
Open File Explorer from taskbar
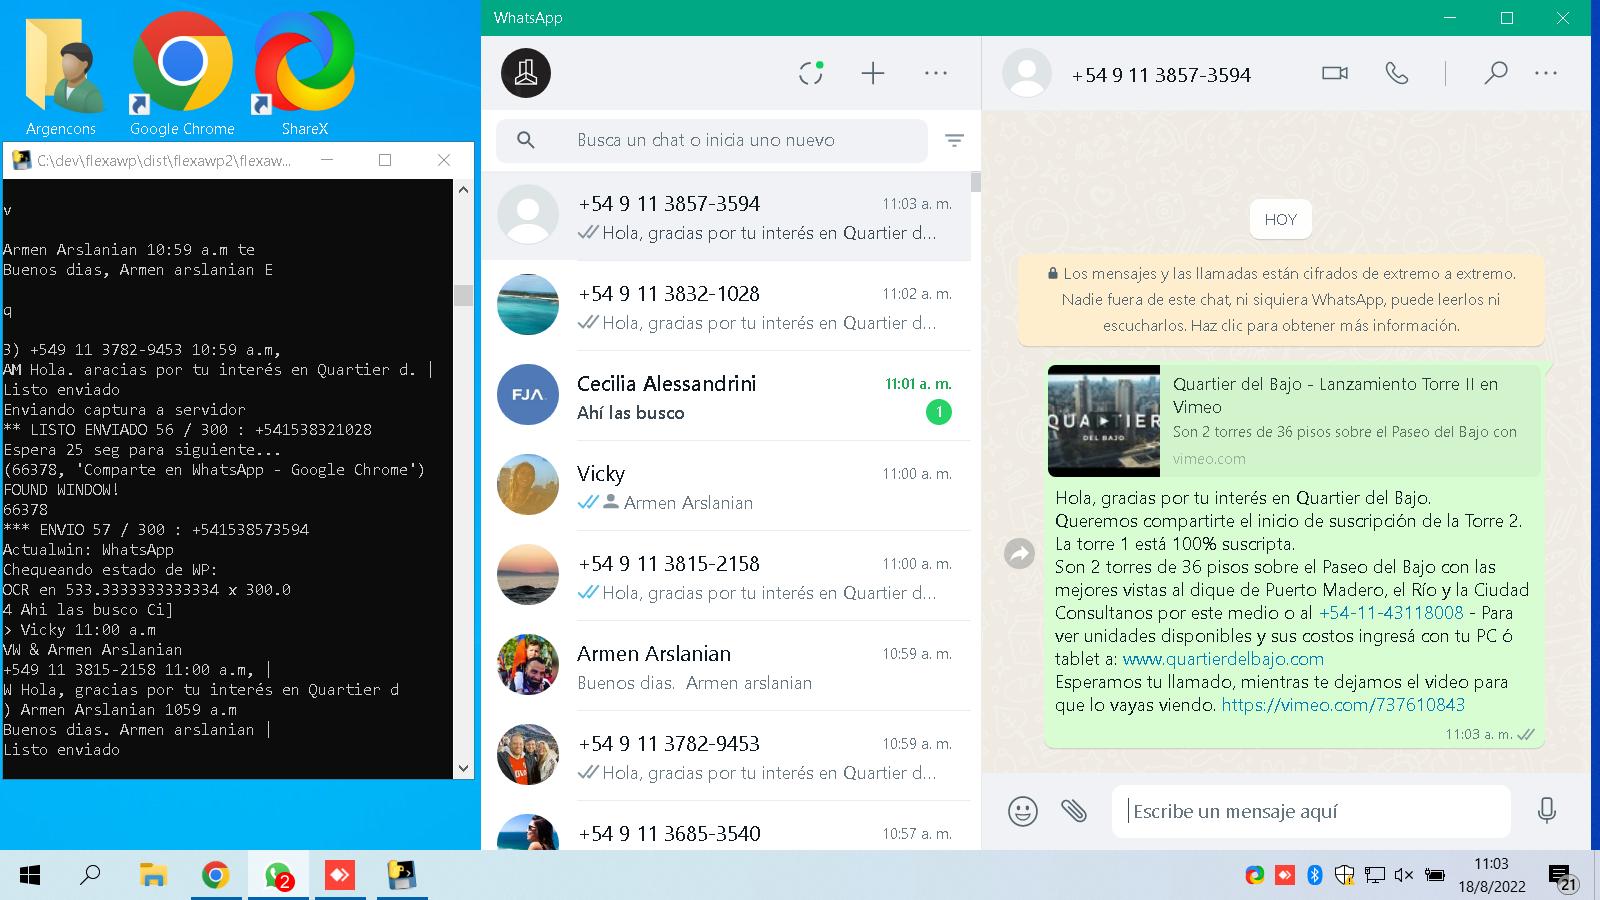152,876
